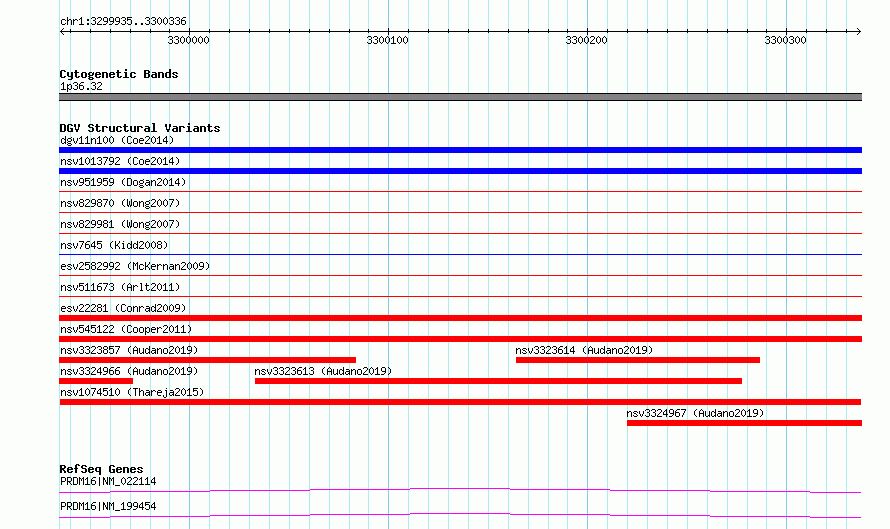Image resolution: width=890 pixels, height=529 pixels.
Task: Select the gray 1p36.32 cytogenetic band bar
Action: 460,97
